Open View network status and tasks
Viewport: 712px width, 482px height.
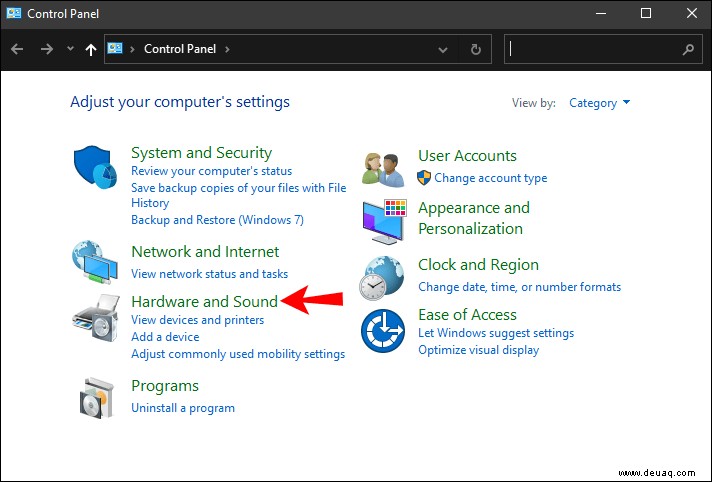pyautogui.click(x=209, y=274)
